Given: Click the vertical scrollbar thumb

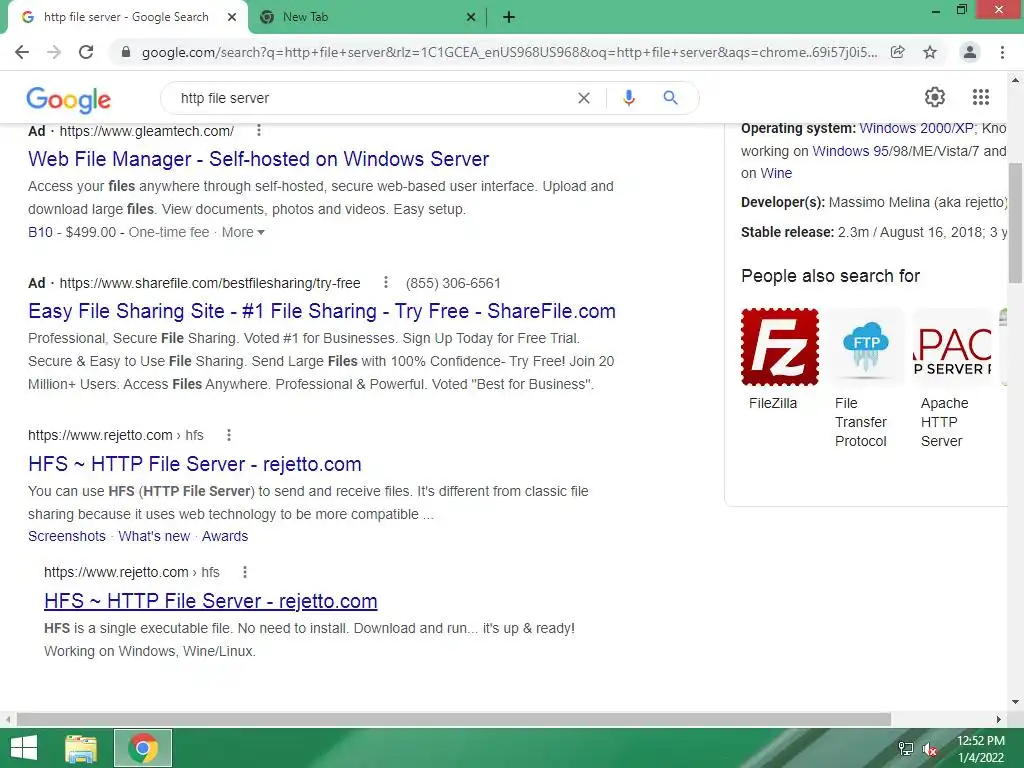Looking at the screenshot, I should 1016,222.
